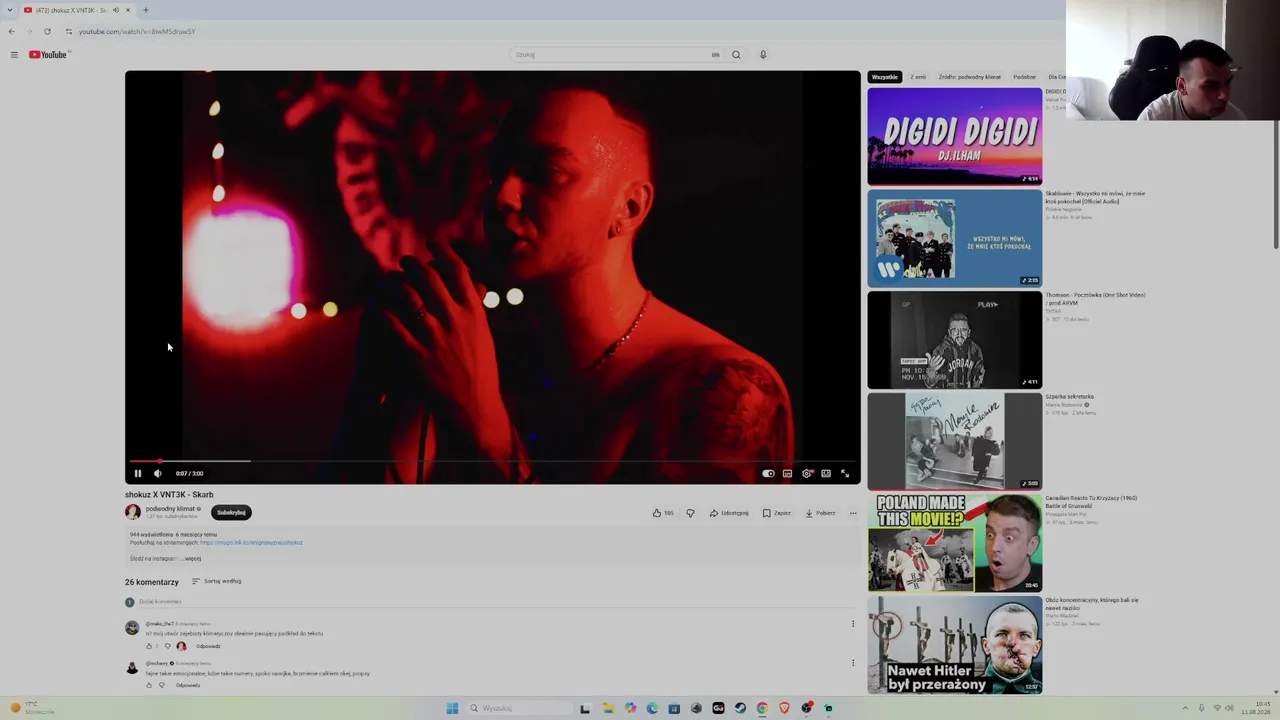Open the Skaldowie Official Audio thumbnail
The image size is (1280, 720).
click(955, 239)
